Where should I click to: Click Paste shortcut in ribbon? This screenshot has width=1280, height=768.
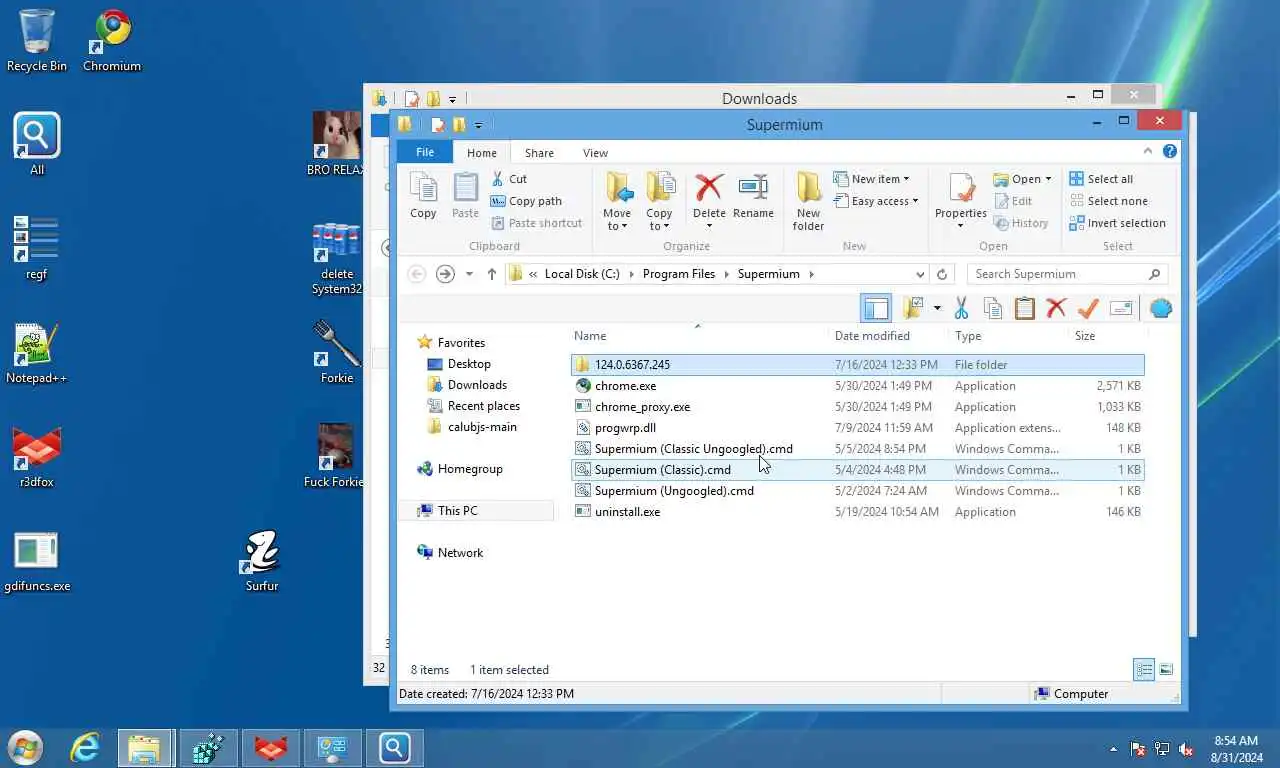pos(536,223)
